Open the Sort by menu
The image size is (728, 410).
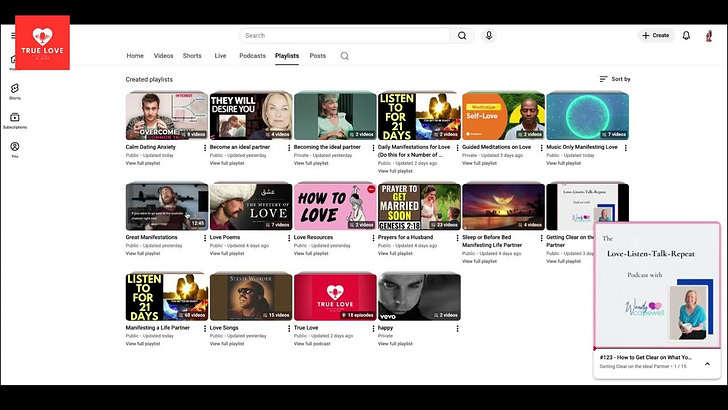click(615, 79)
